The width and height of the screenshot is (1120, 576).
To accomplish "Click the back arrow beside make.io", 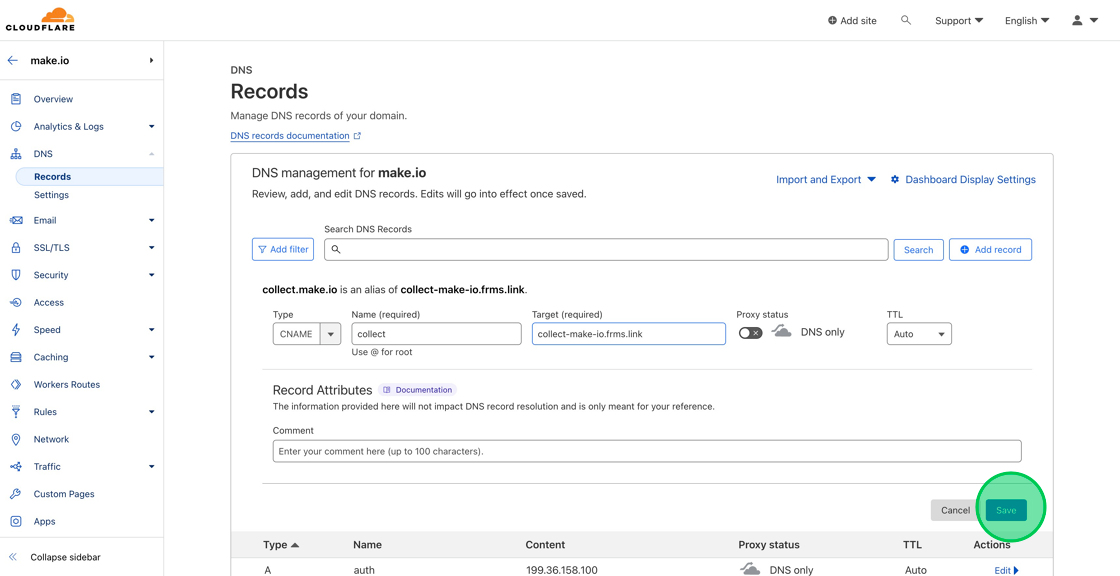I will 14,60.
